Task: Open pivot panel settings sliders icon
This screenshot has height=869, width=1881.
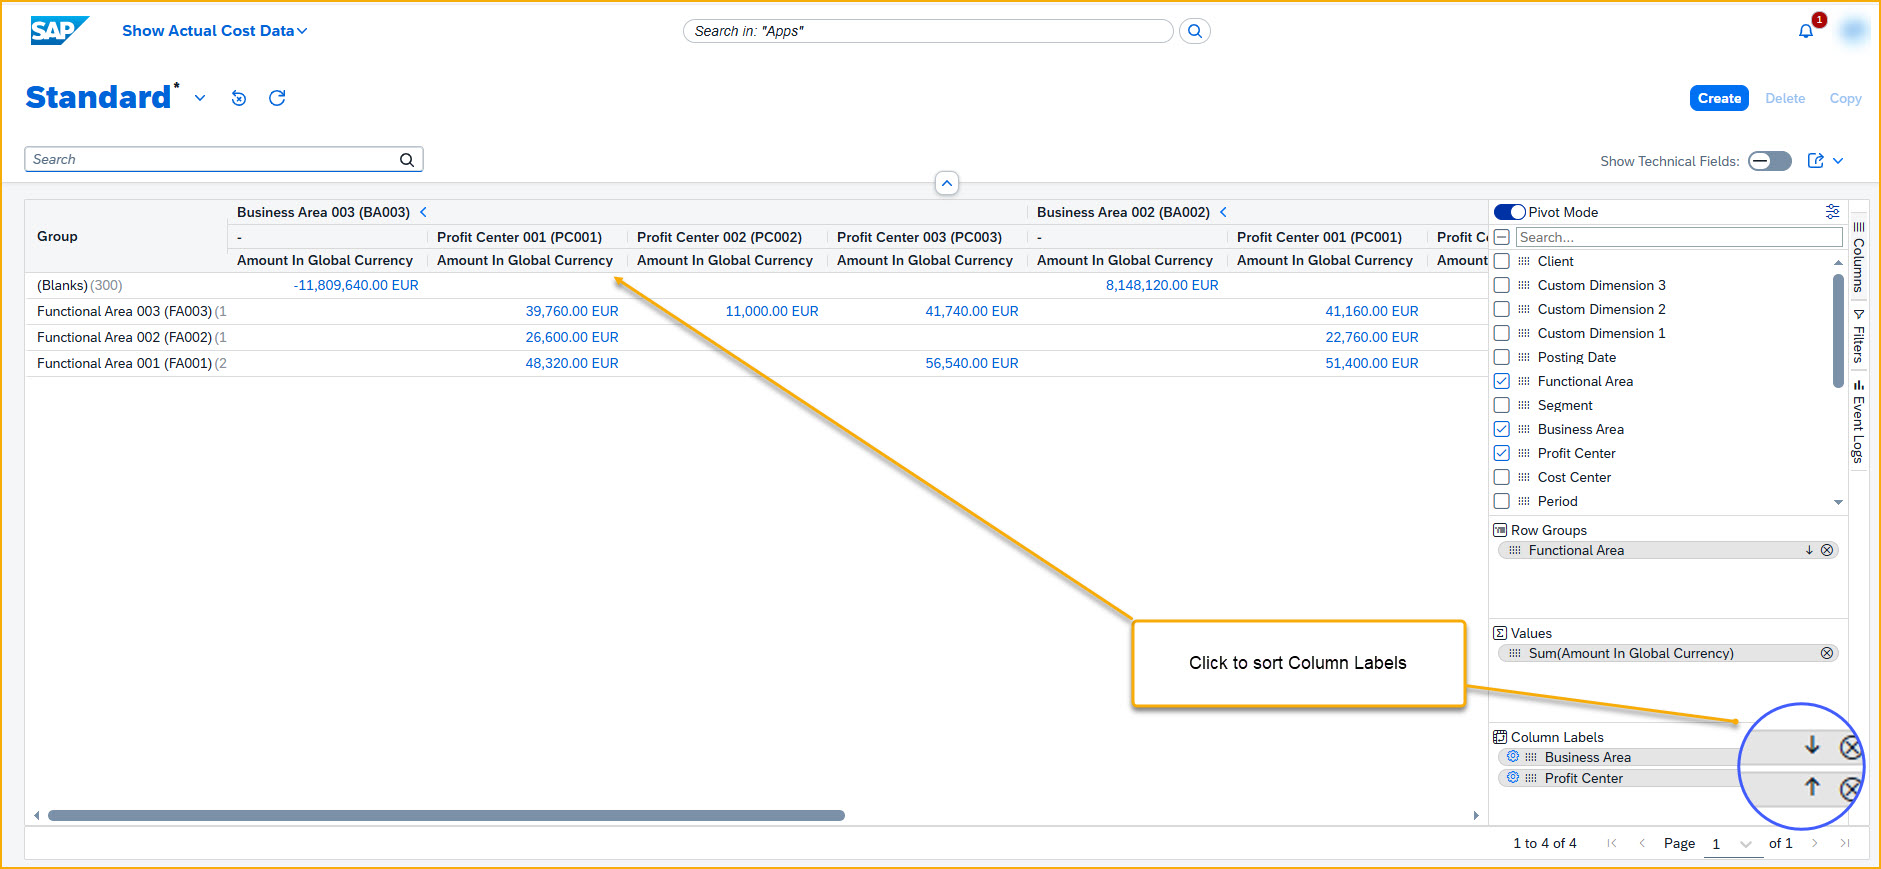Action: click(1832, 211)
